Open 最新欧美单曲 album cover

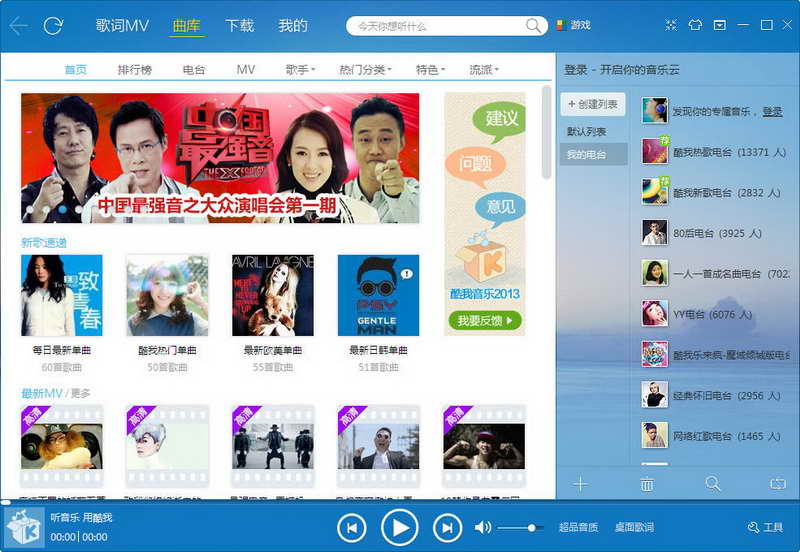tap(273, 295)
